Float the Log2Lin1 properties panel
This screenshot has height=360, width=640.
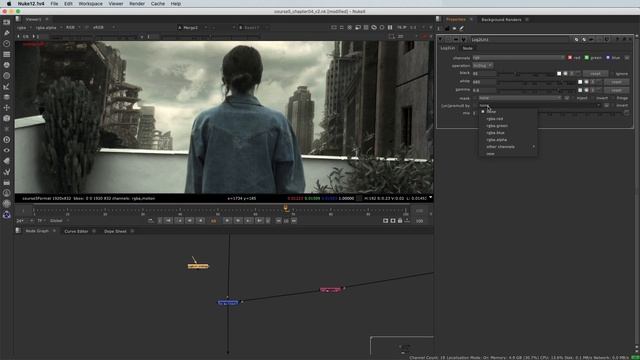(x=624, y=40)
